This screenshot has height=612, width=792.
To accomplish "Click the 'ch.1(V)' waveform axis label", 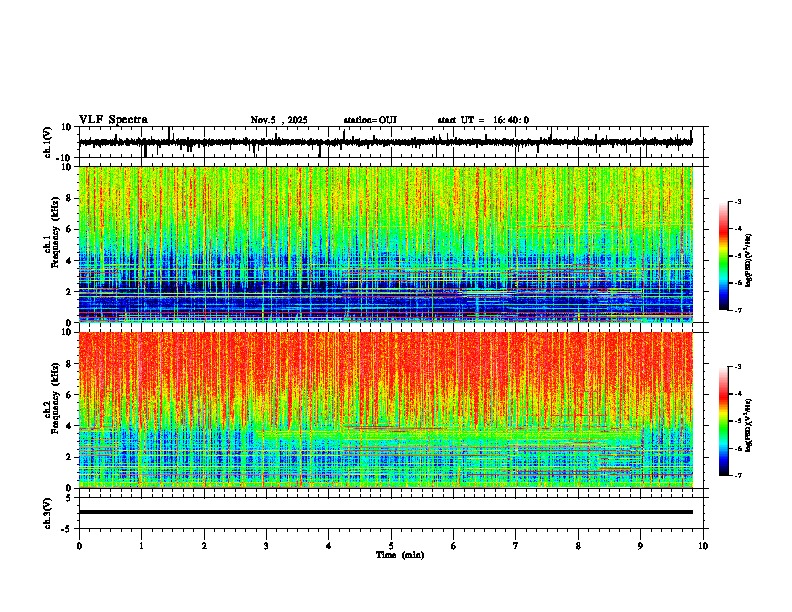I will [x=48, y=142].
